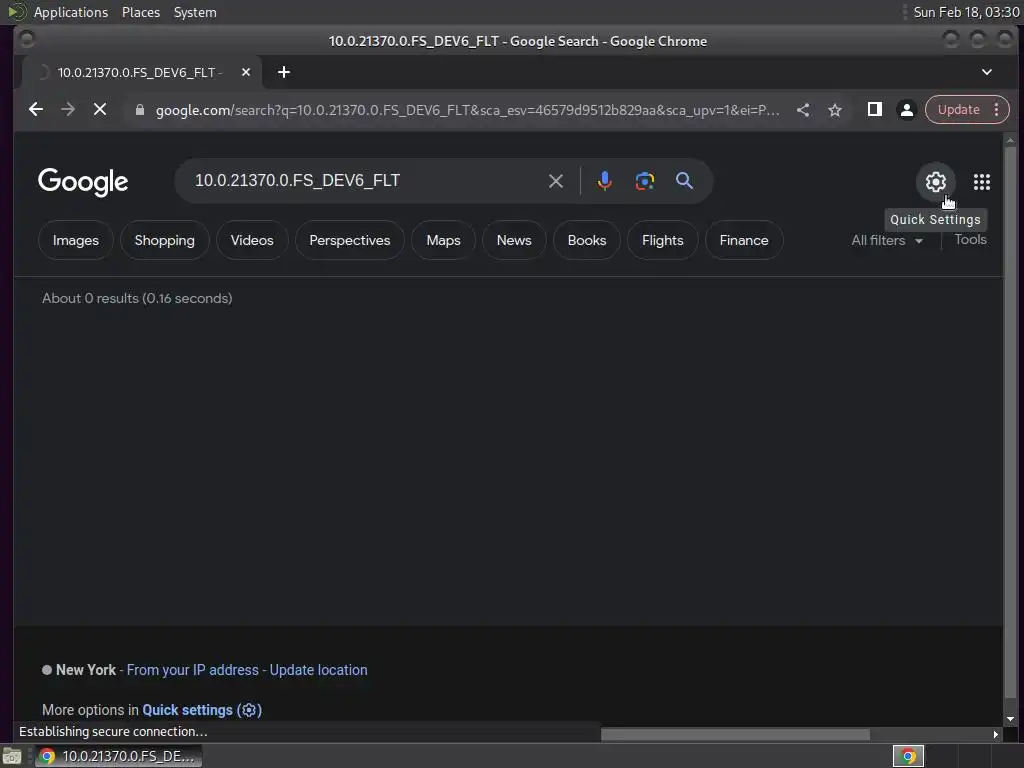Viewport: 1024px width, 768px height.
Task: Share this page using the share icon
Action: 803,110
